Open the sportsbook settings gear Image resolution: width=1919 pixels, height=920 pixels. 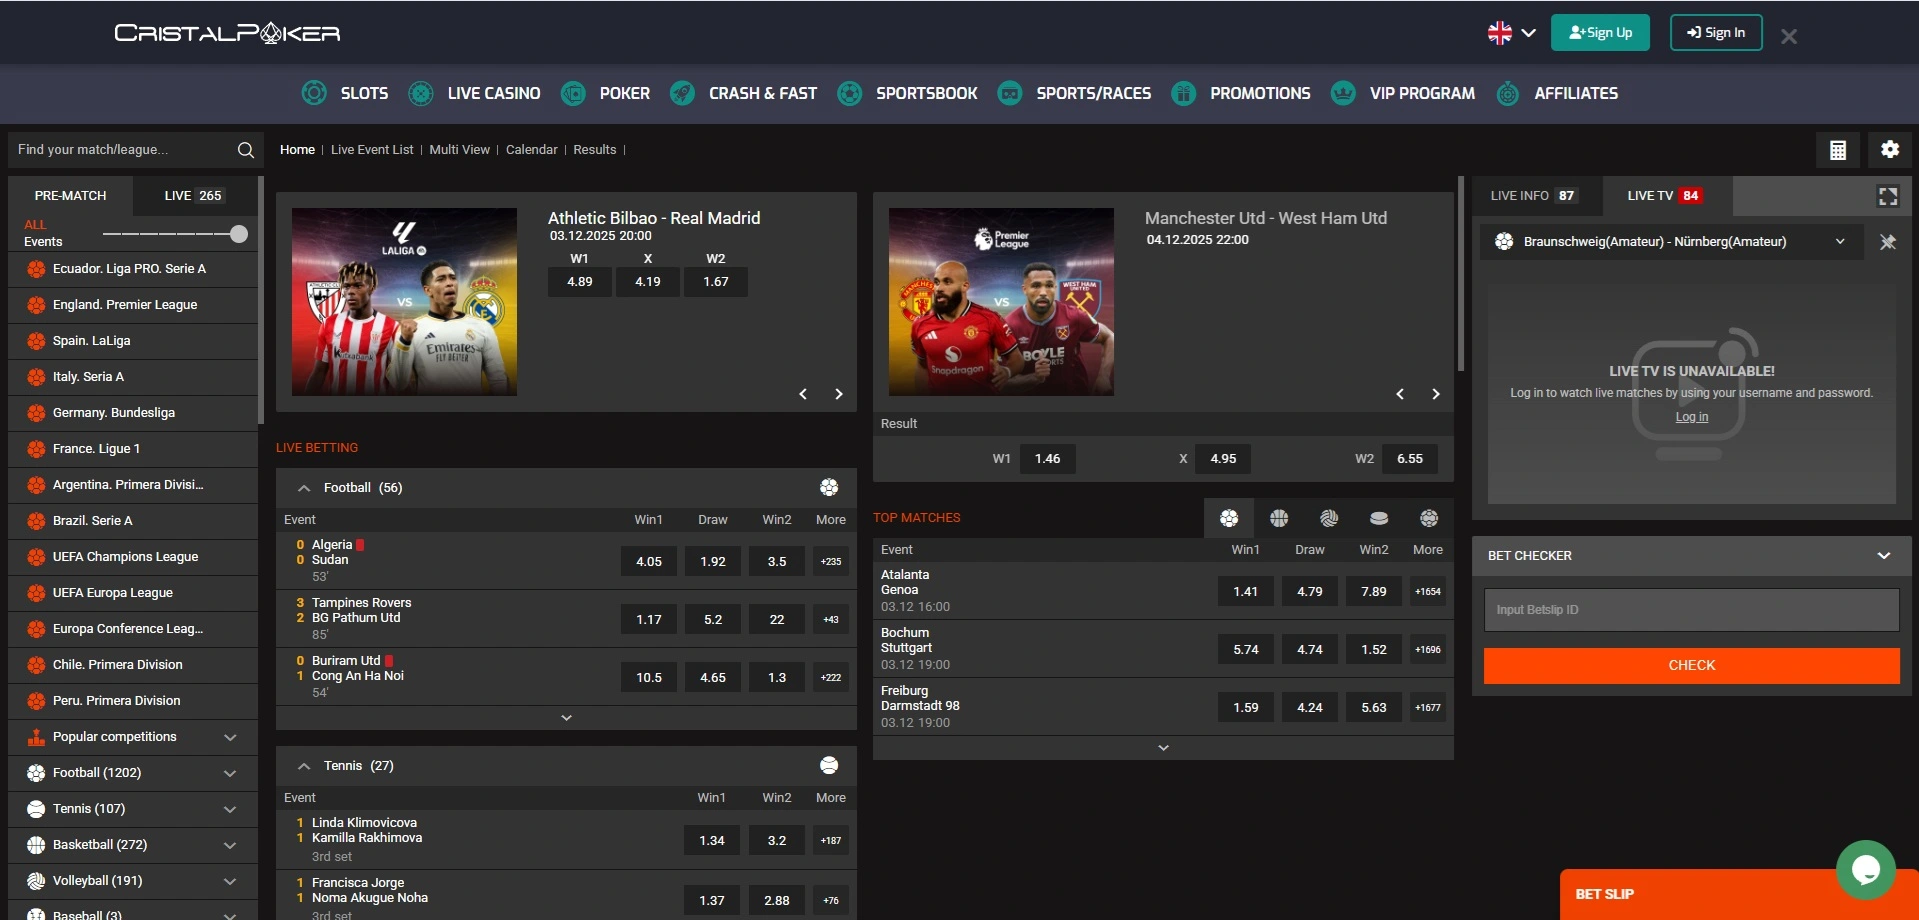(1889, 150)
